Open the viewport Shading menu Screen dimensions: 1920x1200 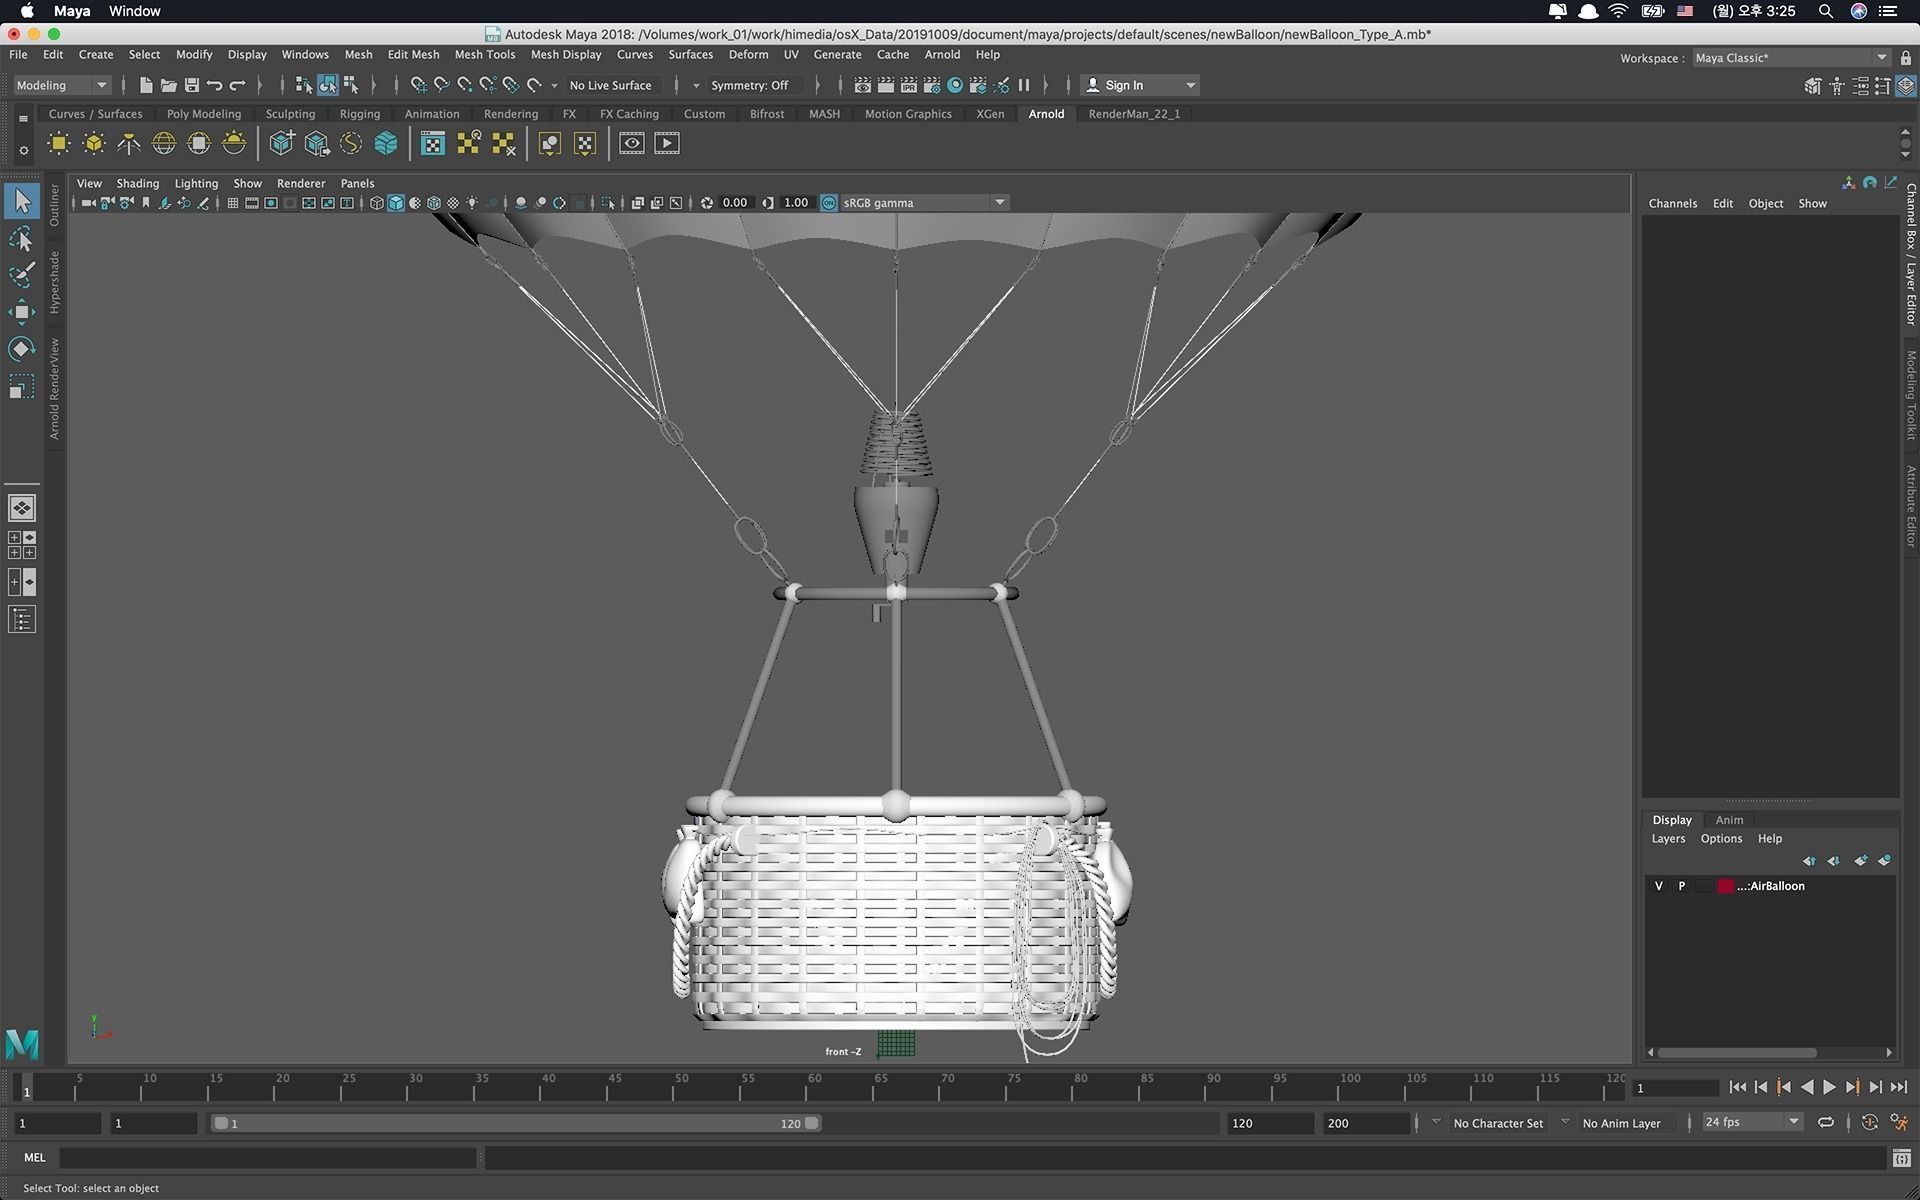point(137,184)
